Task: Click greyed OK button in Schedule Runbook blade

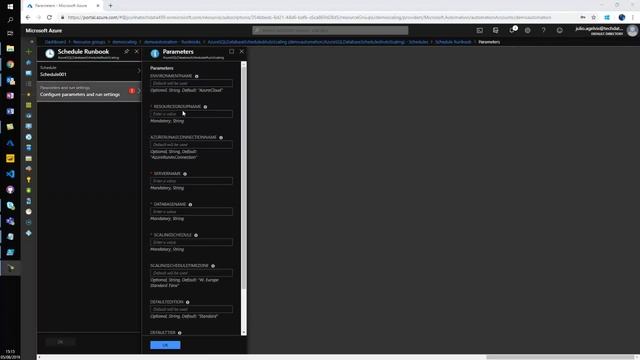Action: coord(60,342)
